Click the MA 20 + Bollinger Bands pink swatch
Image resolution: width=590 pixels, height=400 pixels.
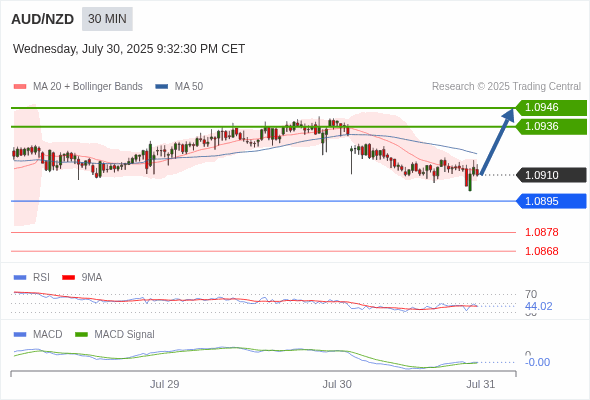point(20,87)
